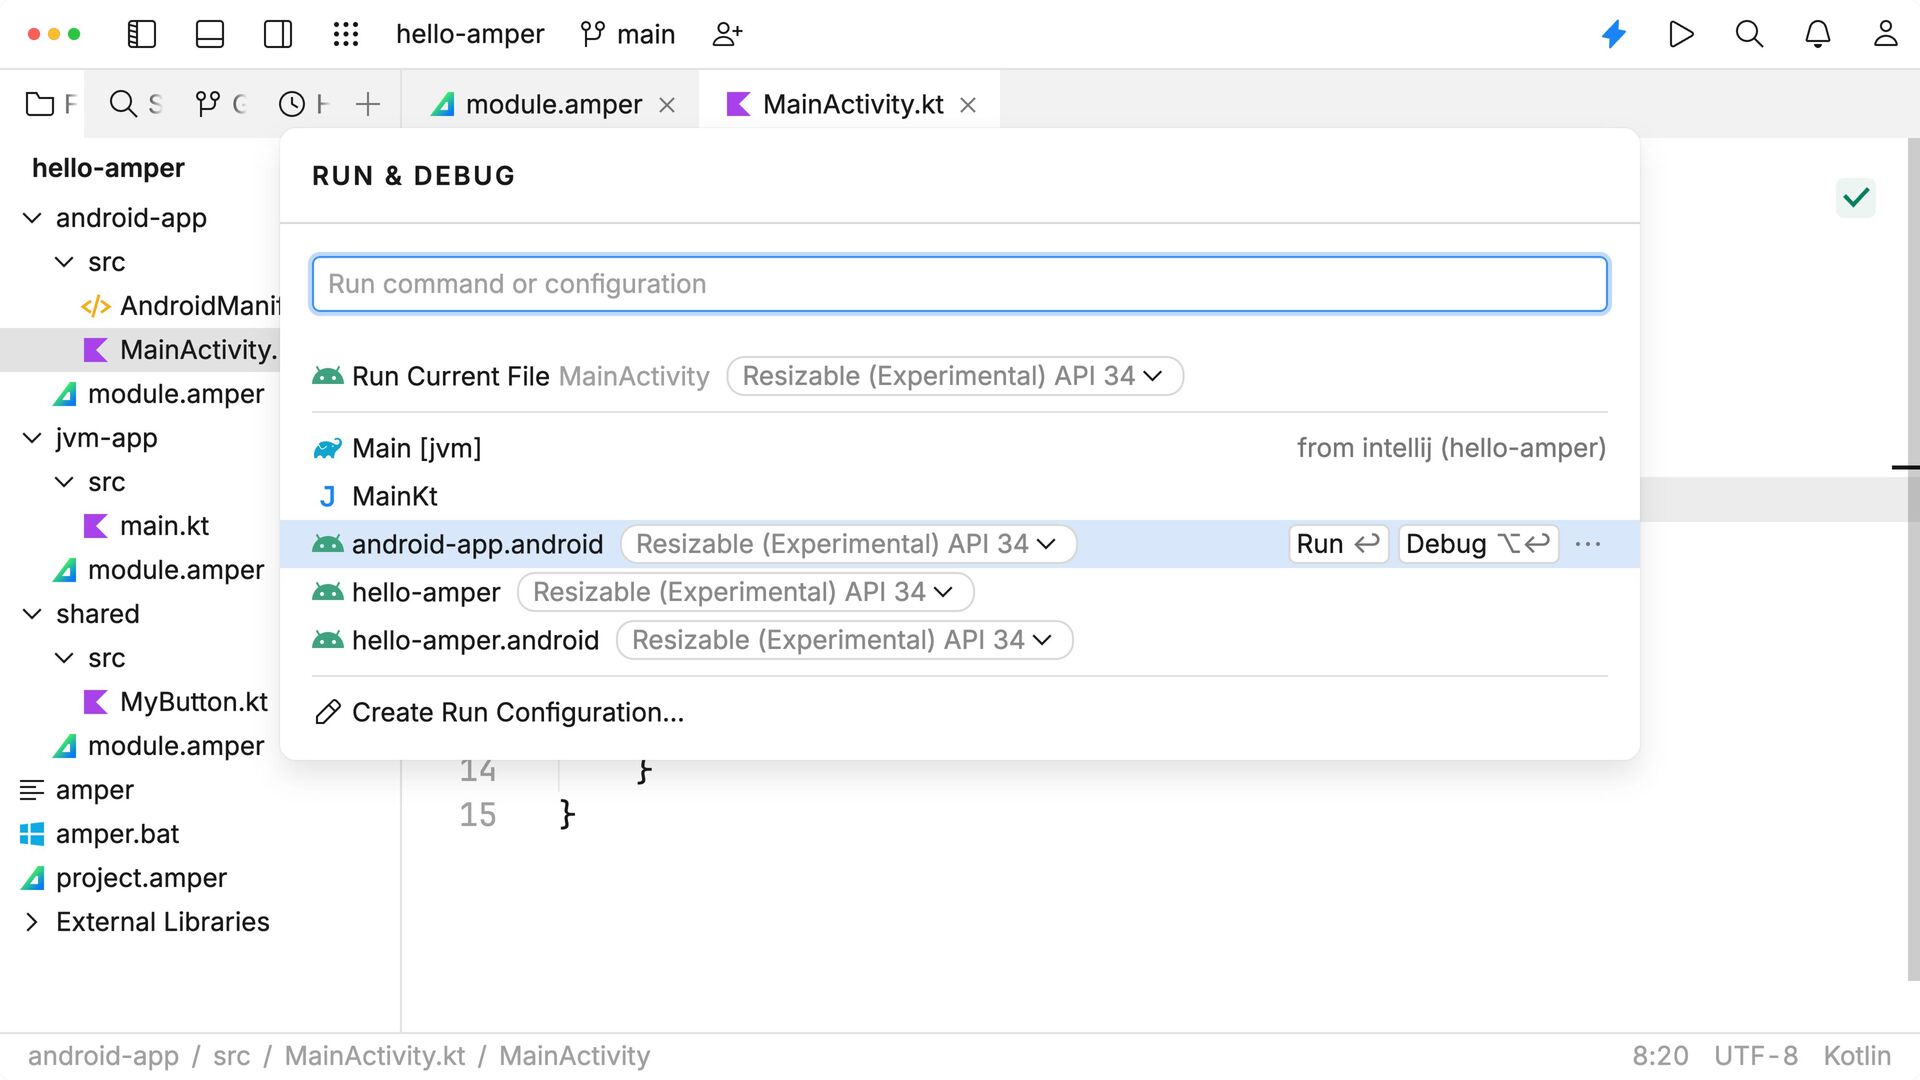Click Kotlin language in status bar
Viewport: 1920px width, 1080px height.
coord(1857,1056)
